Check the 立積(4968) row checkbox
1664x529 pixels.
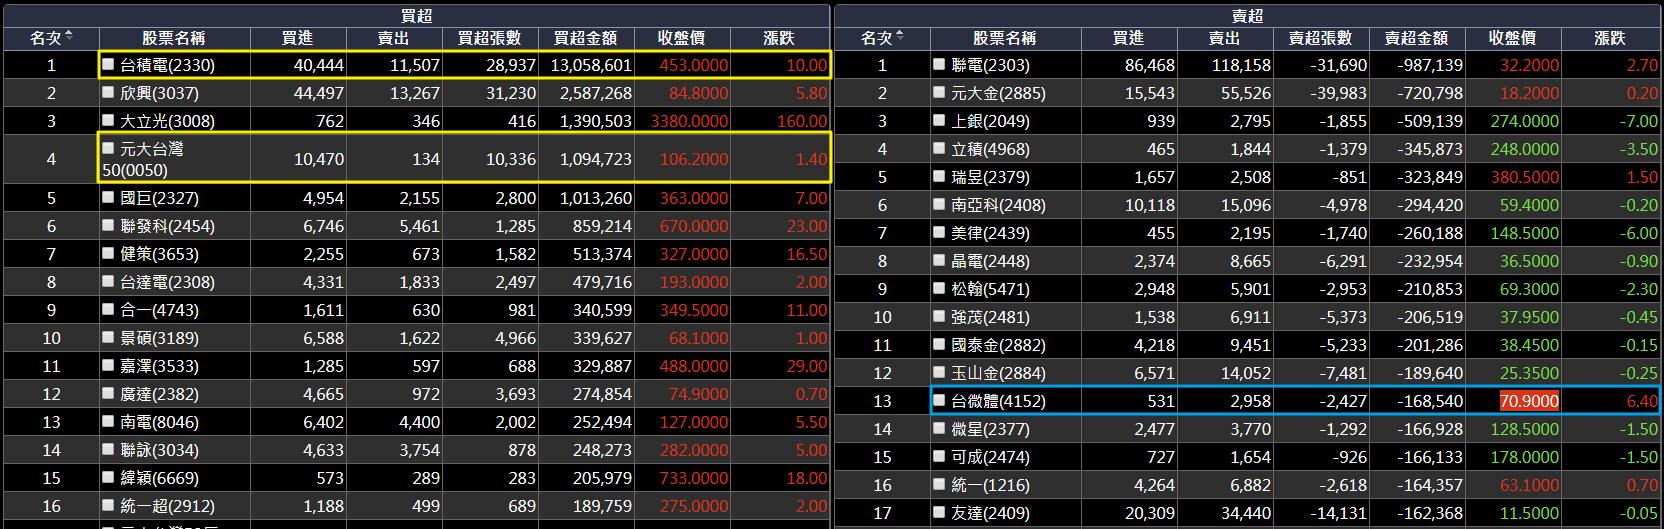(939, 148)
